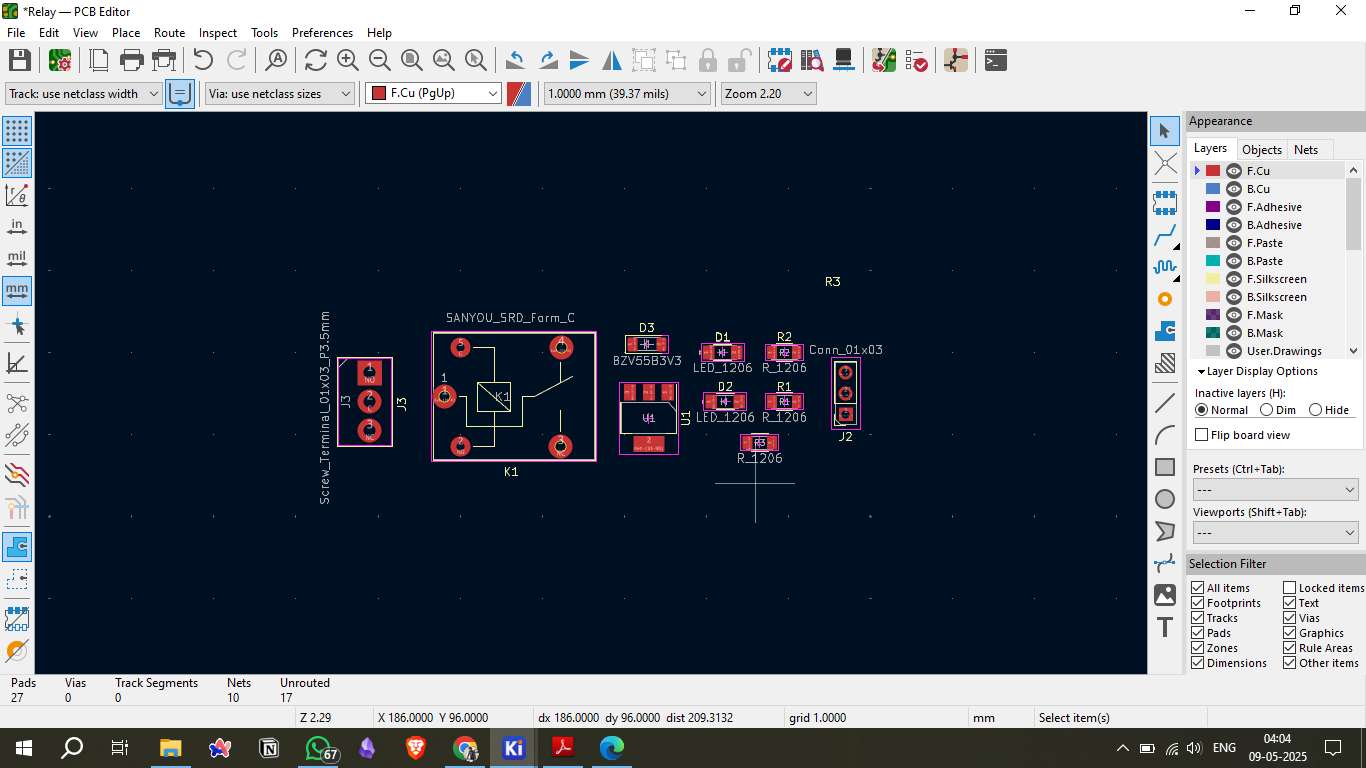Screen dimensions: 1366x768
Task: Open Microsoft Edge from the taskbar
Action: (x=612, y=747)
